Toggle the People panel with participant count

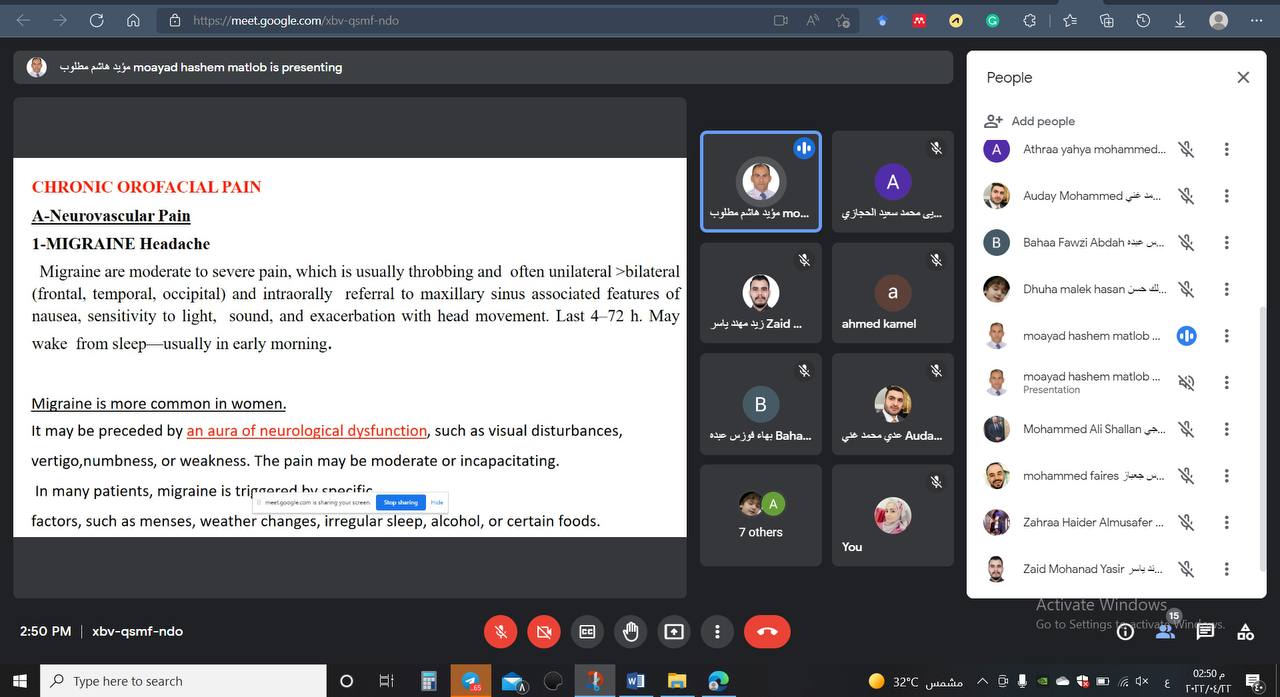point(1165,629)
